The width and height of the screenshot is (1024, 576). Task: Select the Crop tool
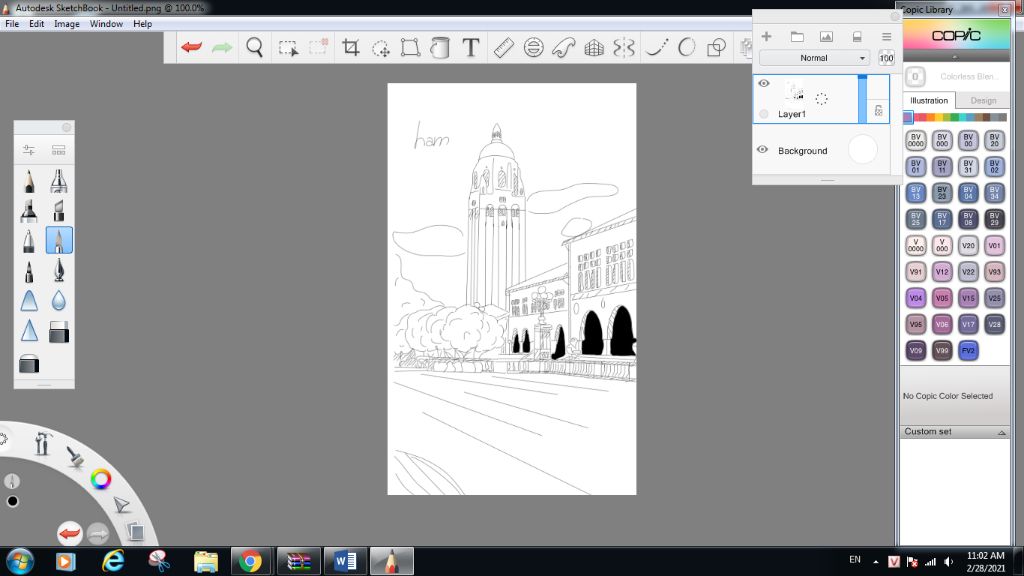[x=351, y=47]
